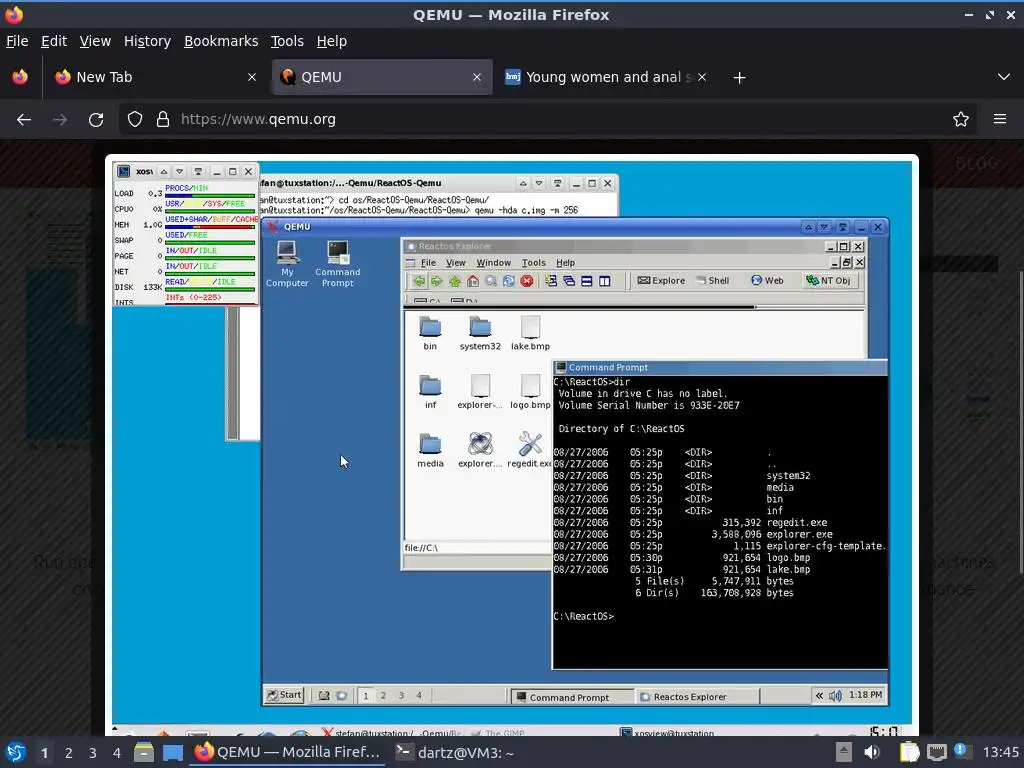Open the OS start menu bird icon

click(16, 752)
